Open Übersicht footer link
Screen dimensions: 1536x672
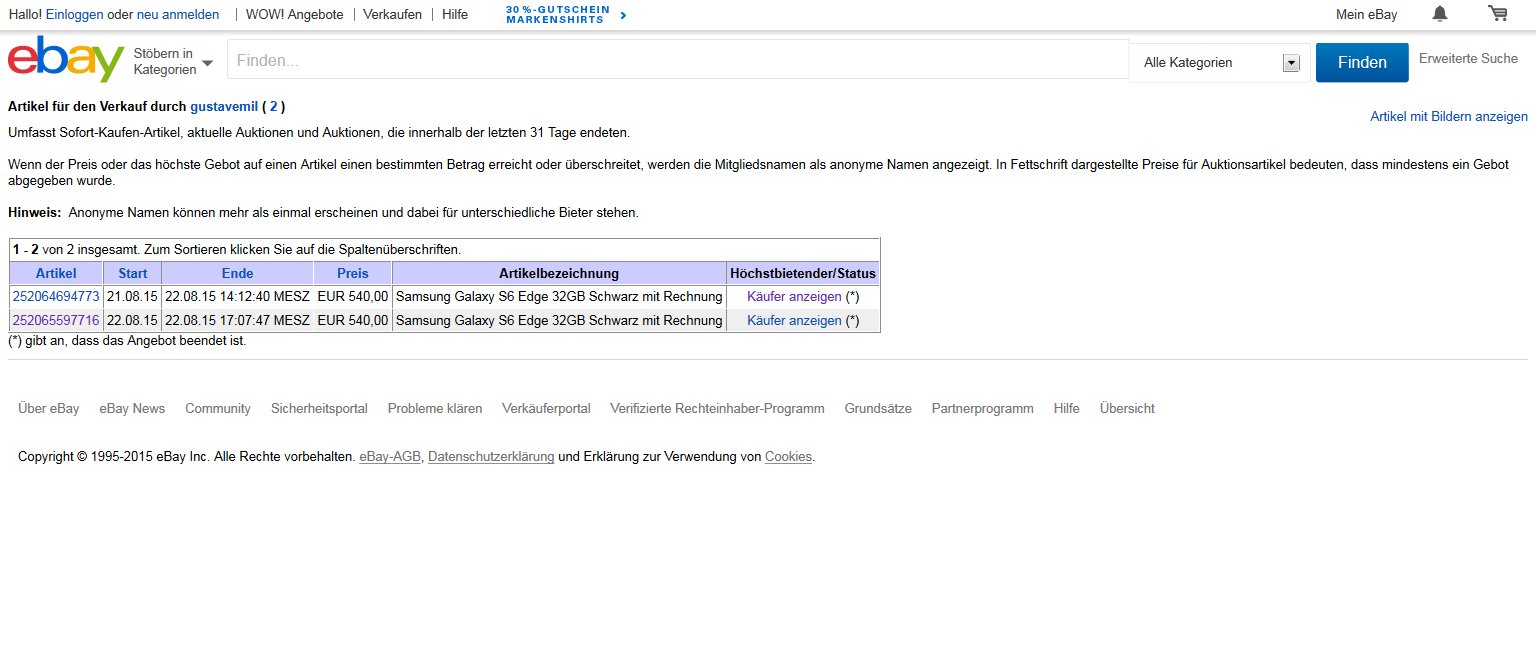click(x=1127, y=409)
